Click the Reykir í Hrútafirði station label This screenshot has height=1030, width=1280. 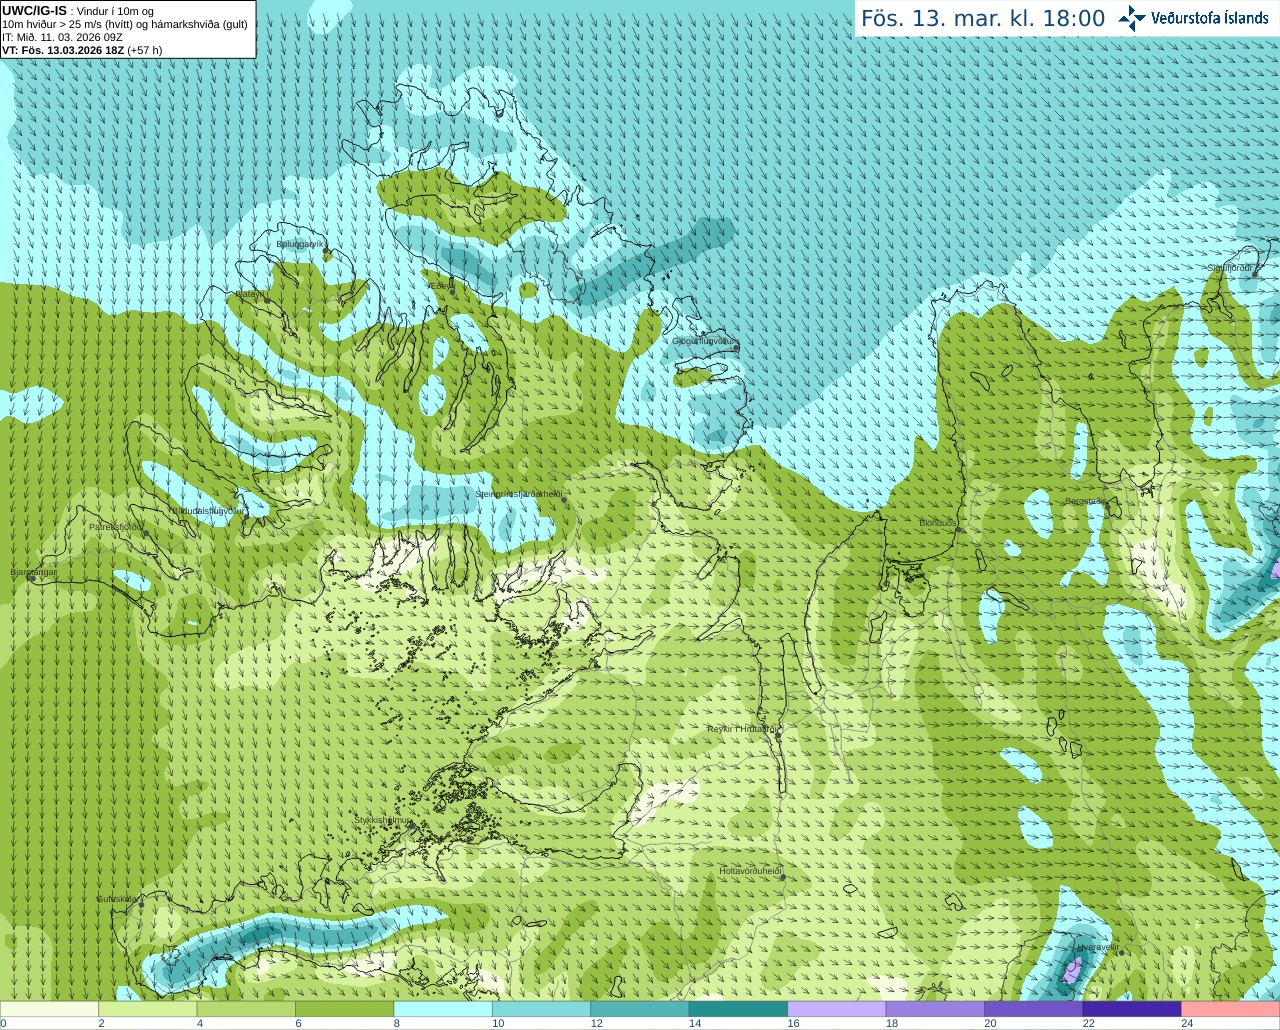tap(741, 729)
